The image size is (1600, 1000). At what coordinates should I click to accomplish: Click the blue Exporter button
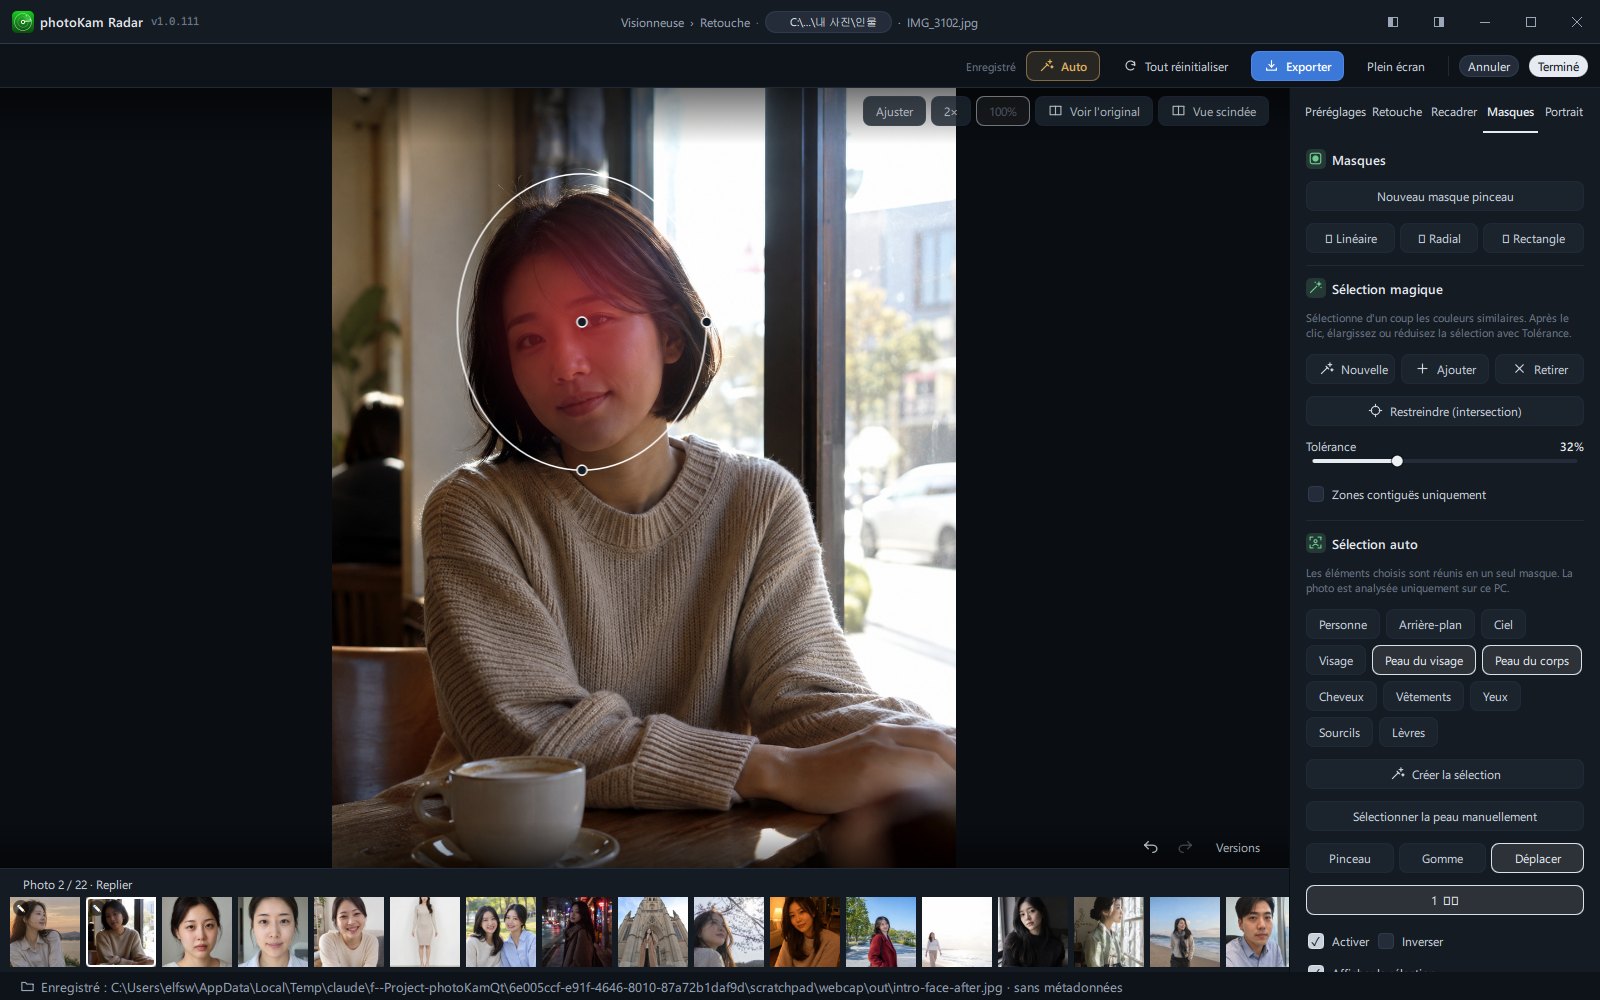(1297, 66)
